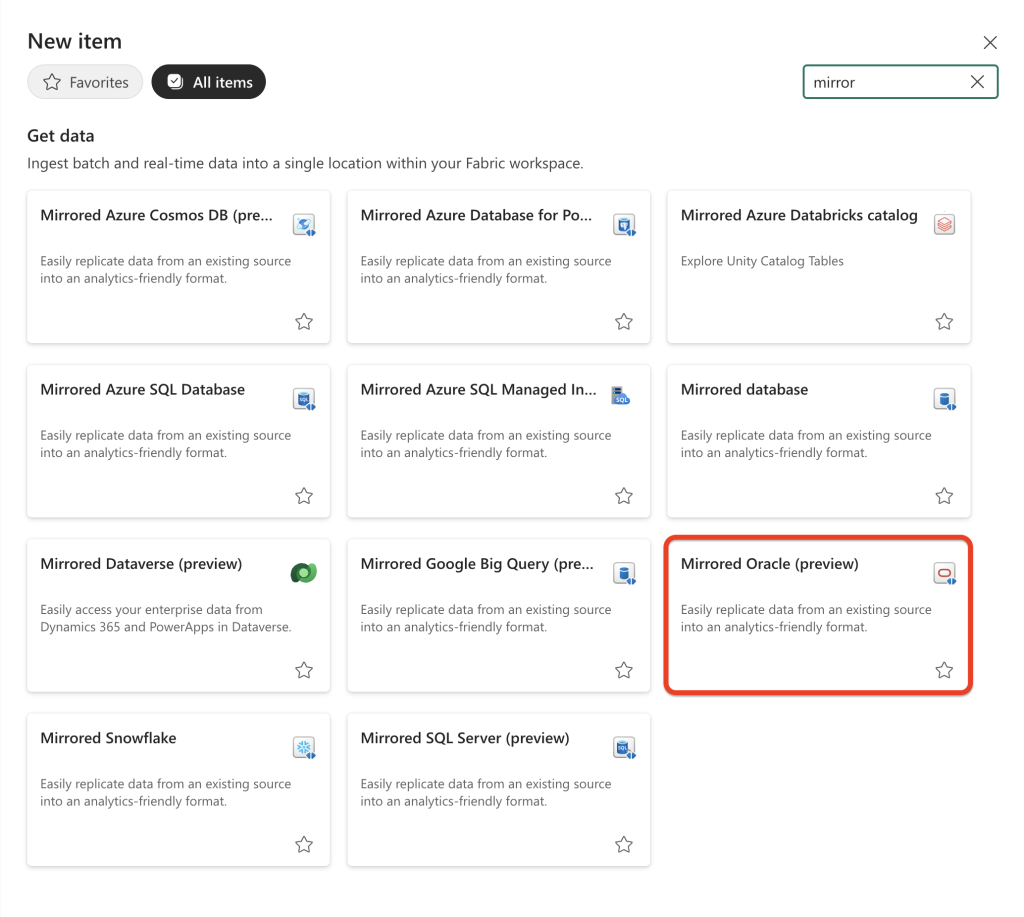Screen dimensions: 1024x917
Task: Click the Mirrored Azure Database for PostgreSQL icon
Action: point(624,224)
